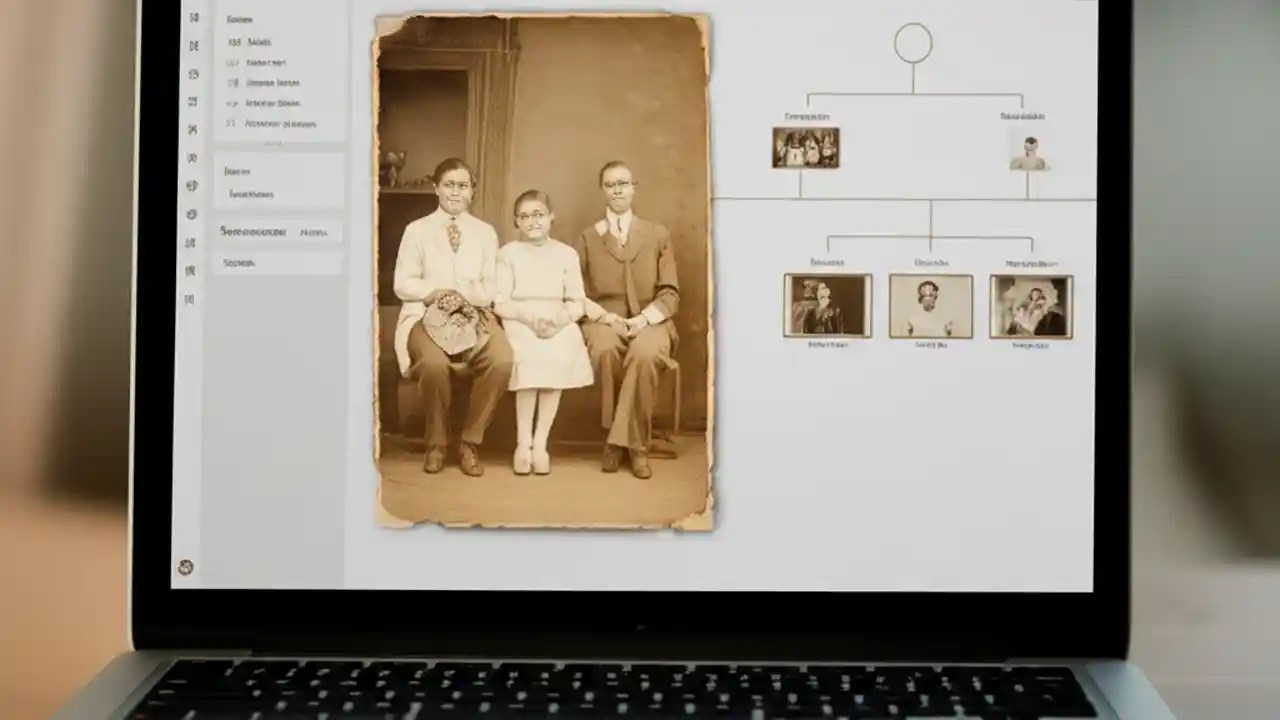Open the circular icon at the sidebar's bottom corner

[186, 566]
